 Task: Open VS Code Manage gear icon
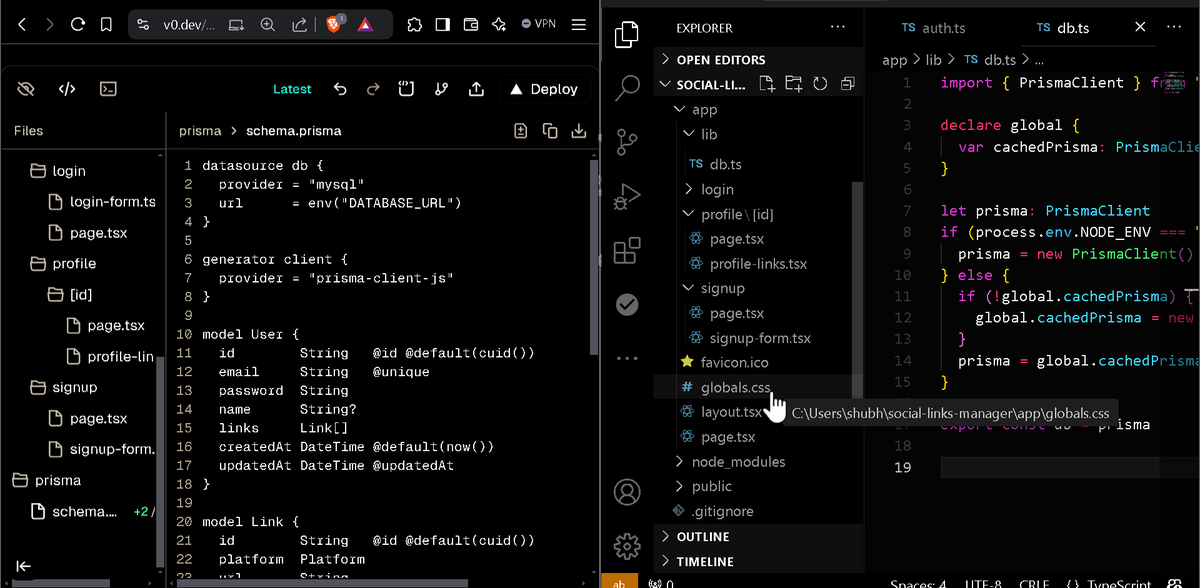[627, 545]
